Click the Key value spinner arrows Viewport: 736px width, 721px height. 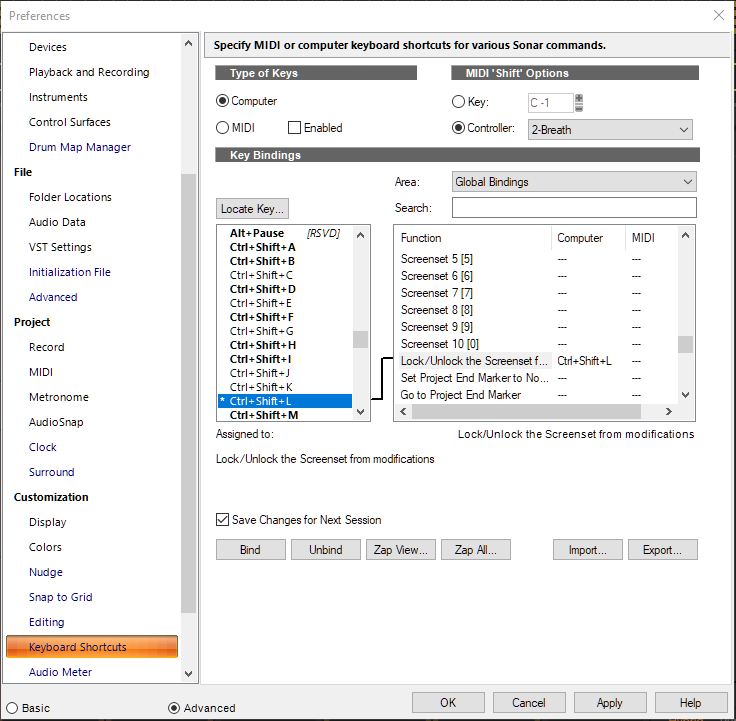point(579,102)
